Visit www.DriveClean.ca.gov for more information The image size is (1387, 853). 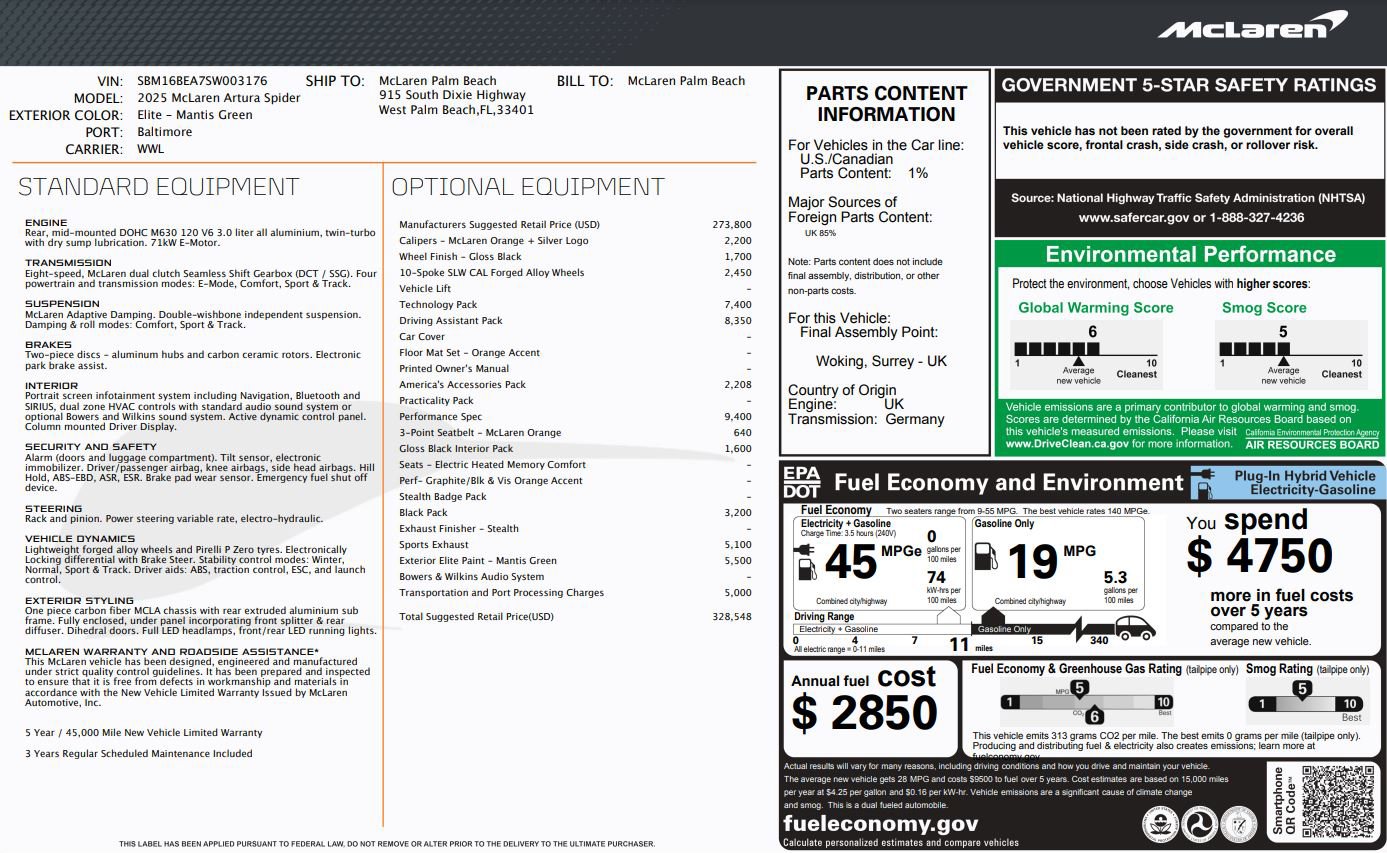coord(1067,443)
